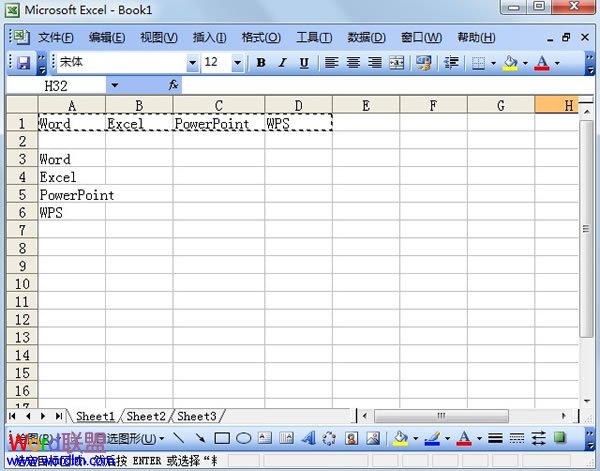Open the 编辑(E) menu
Image resolution: width=600 pixels, height=471 pixels.
click(107, 37)
